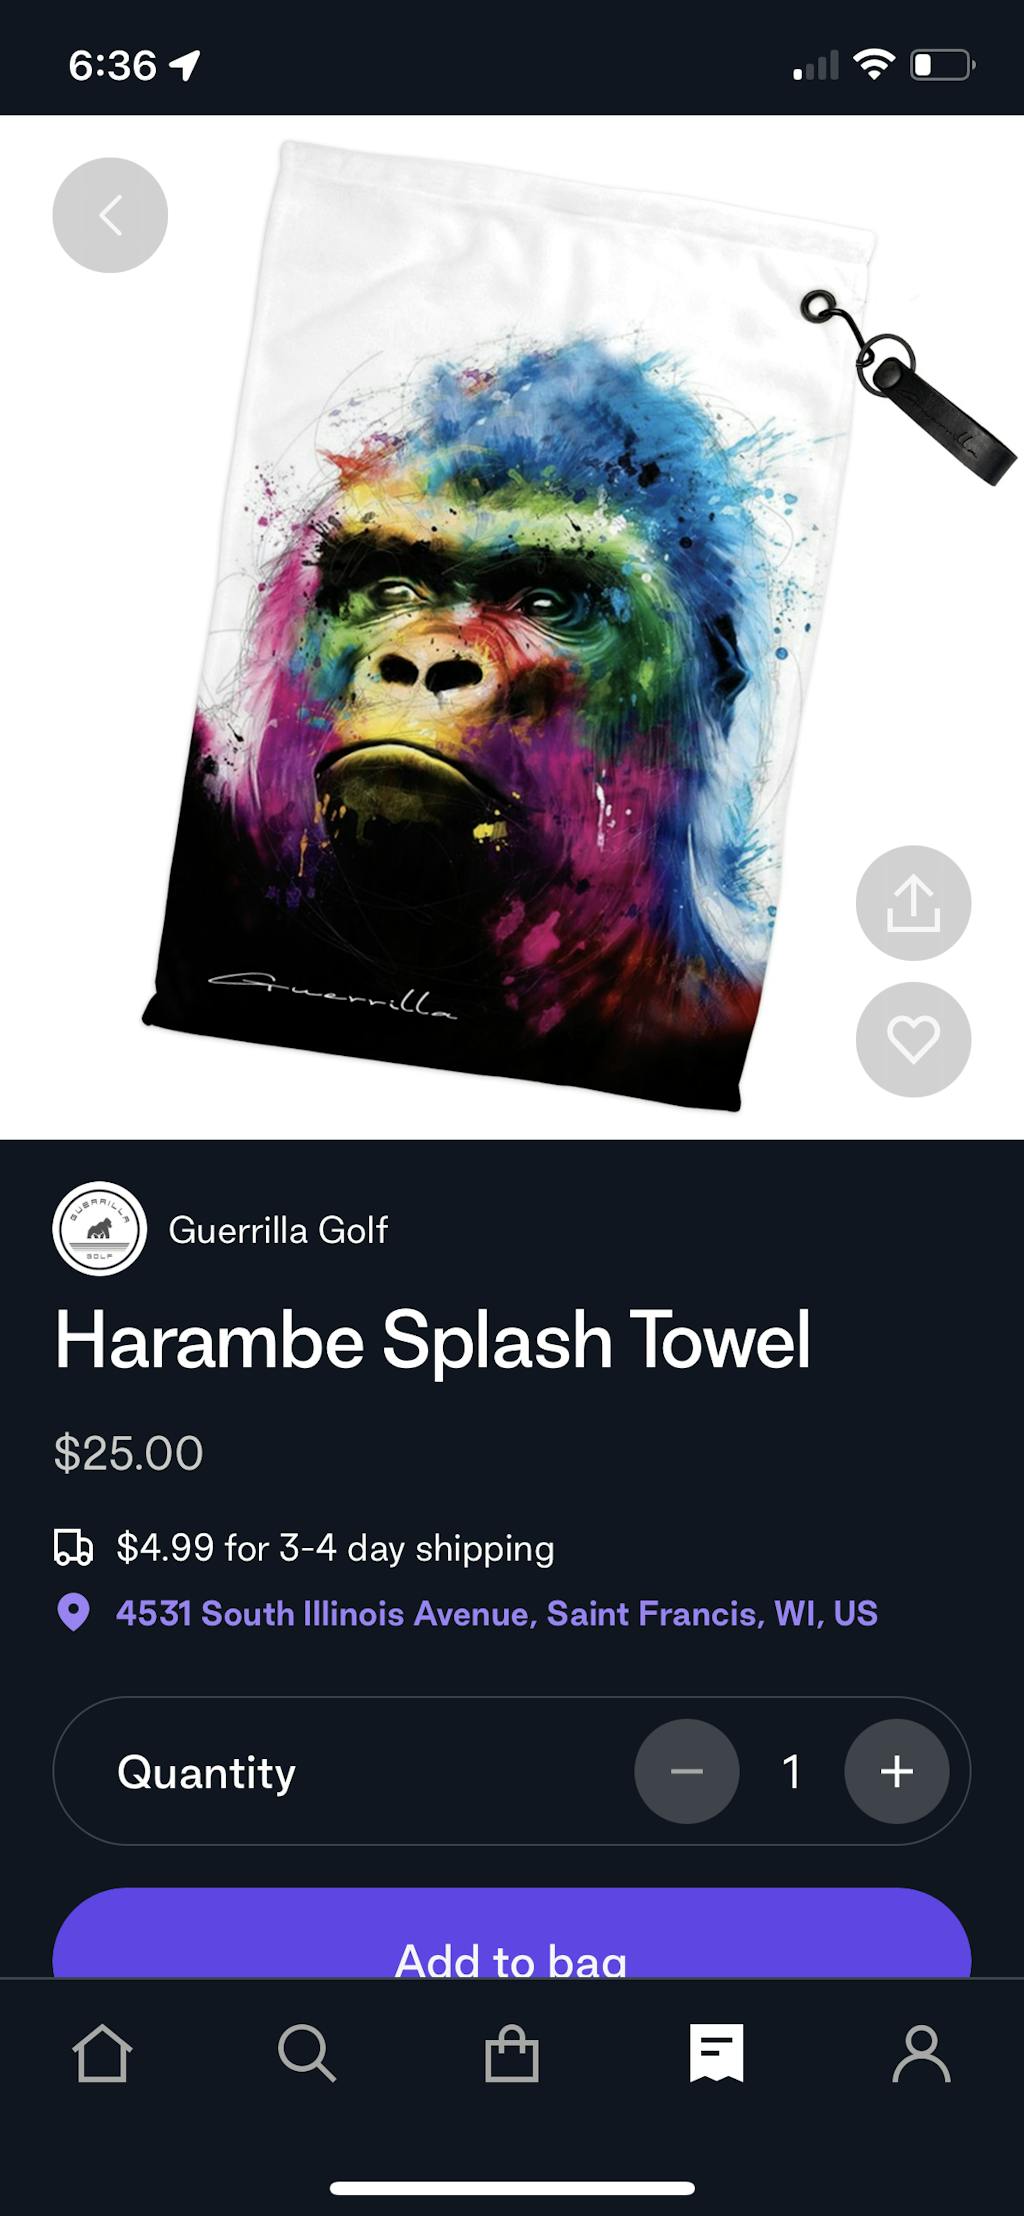Open the Home tab icon
1024x2216 pixels.
tap(102, 2053)
